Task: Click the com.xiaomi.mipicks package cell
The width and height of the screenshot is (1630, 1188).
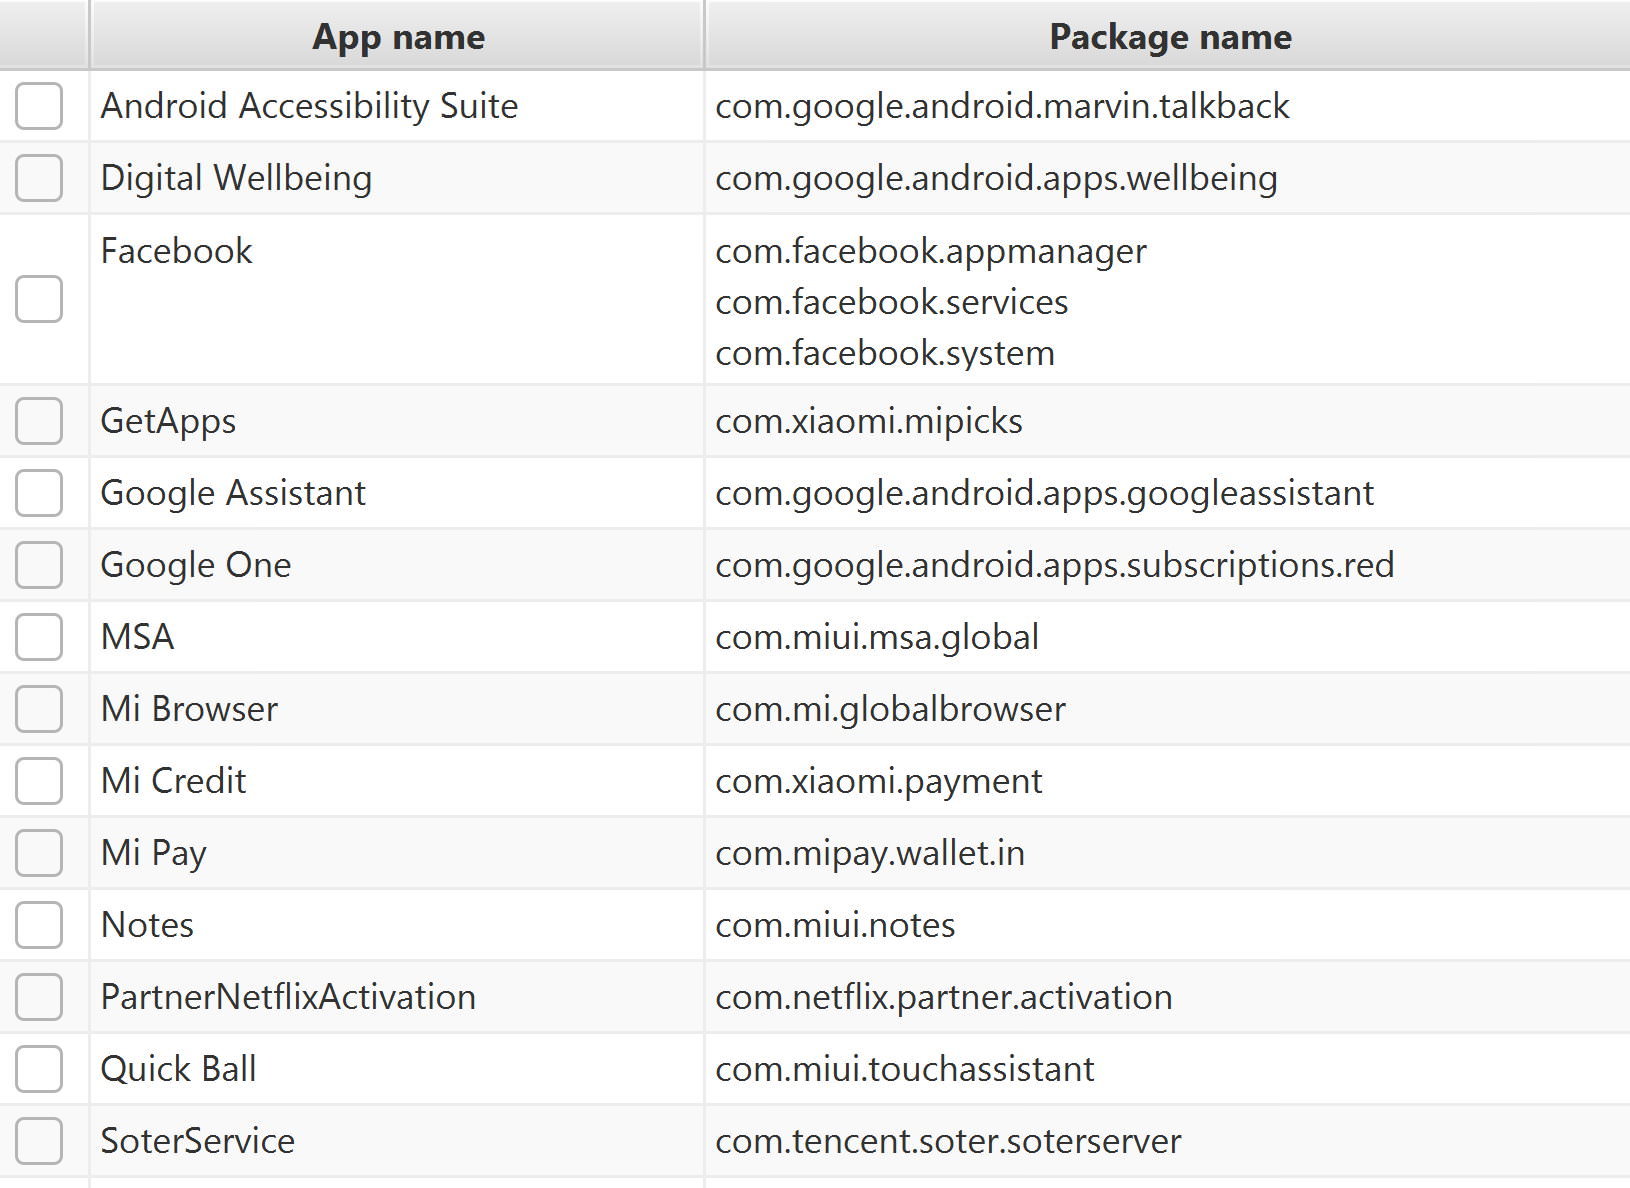Action: point(868,421)
